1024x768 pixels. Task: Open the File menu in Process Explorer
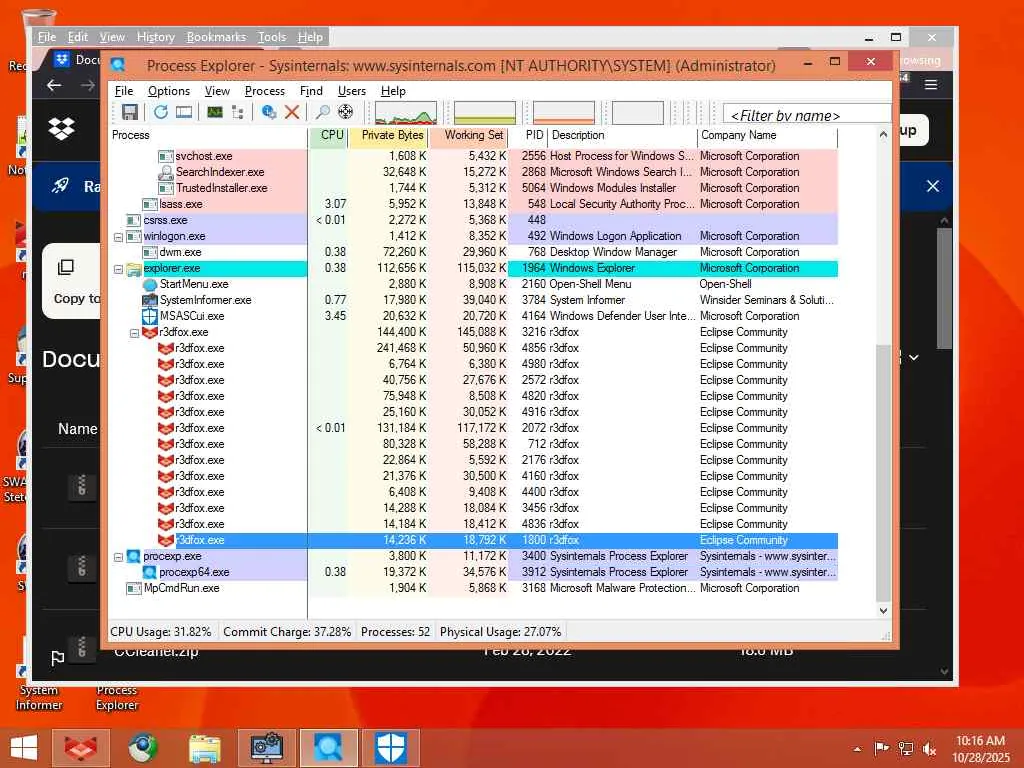(x=124, y=91)
